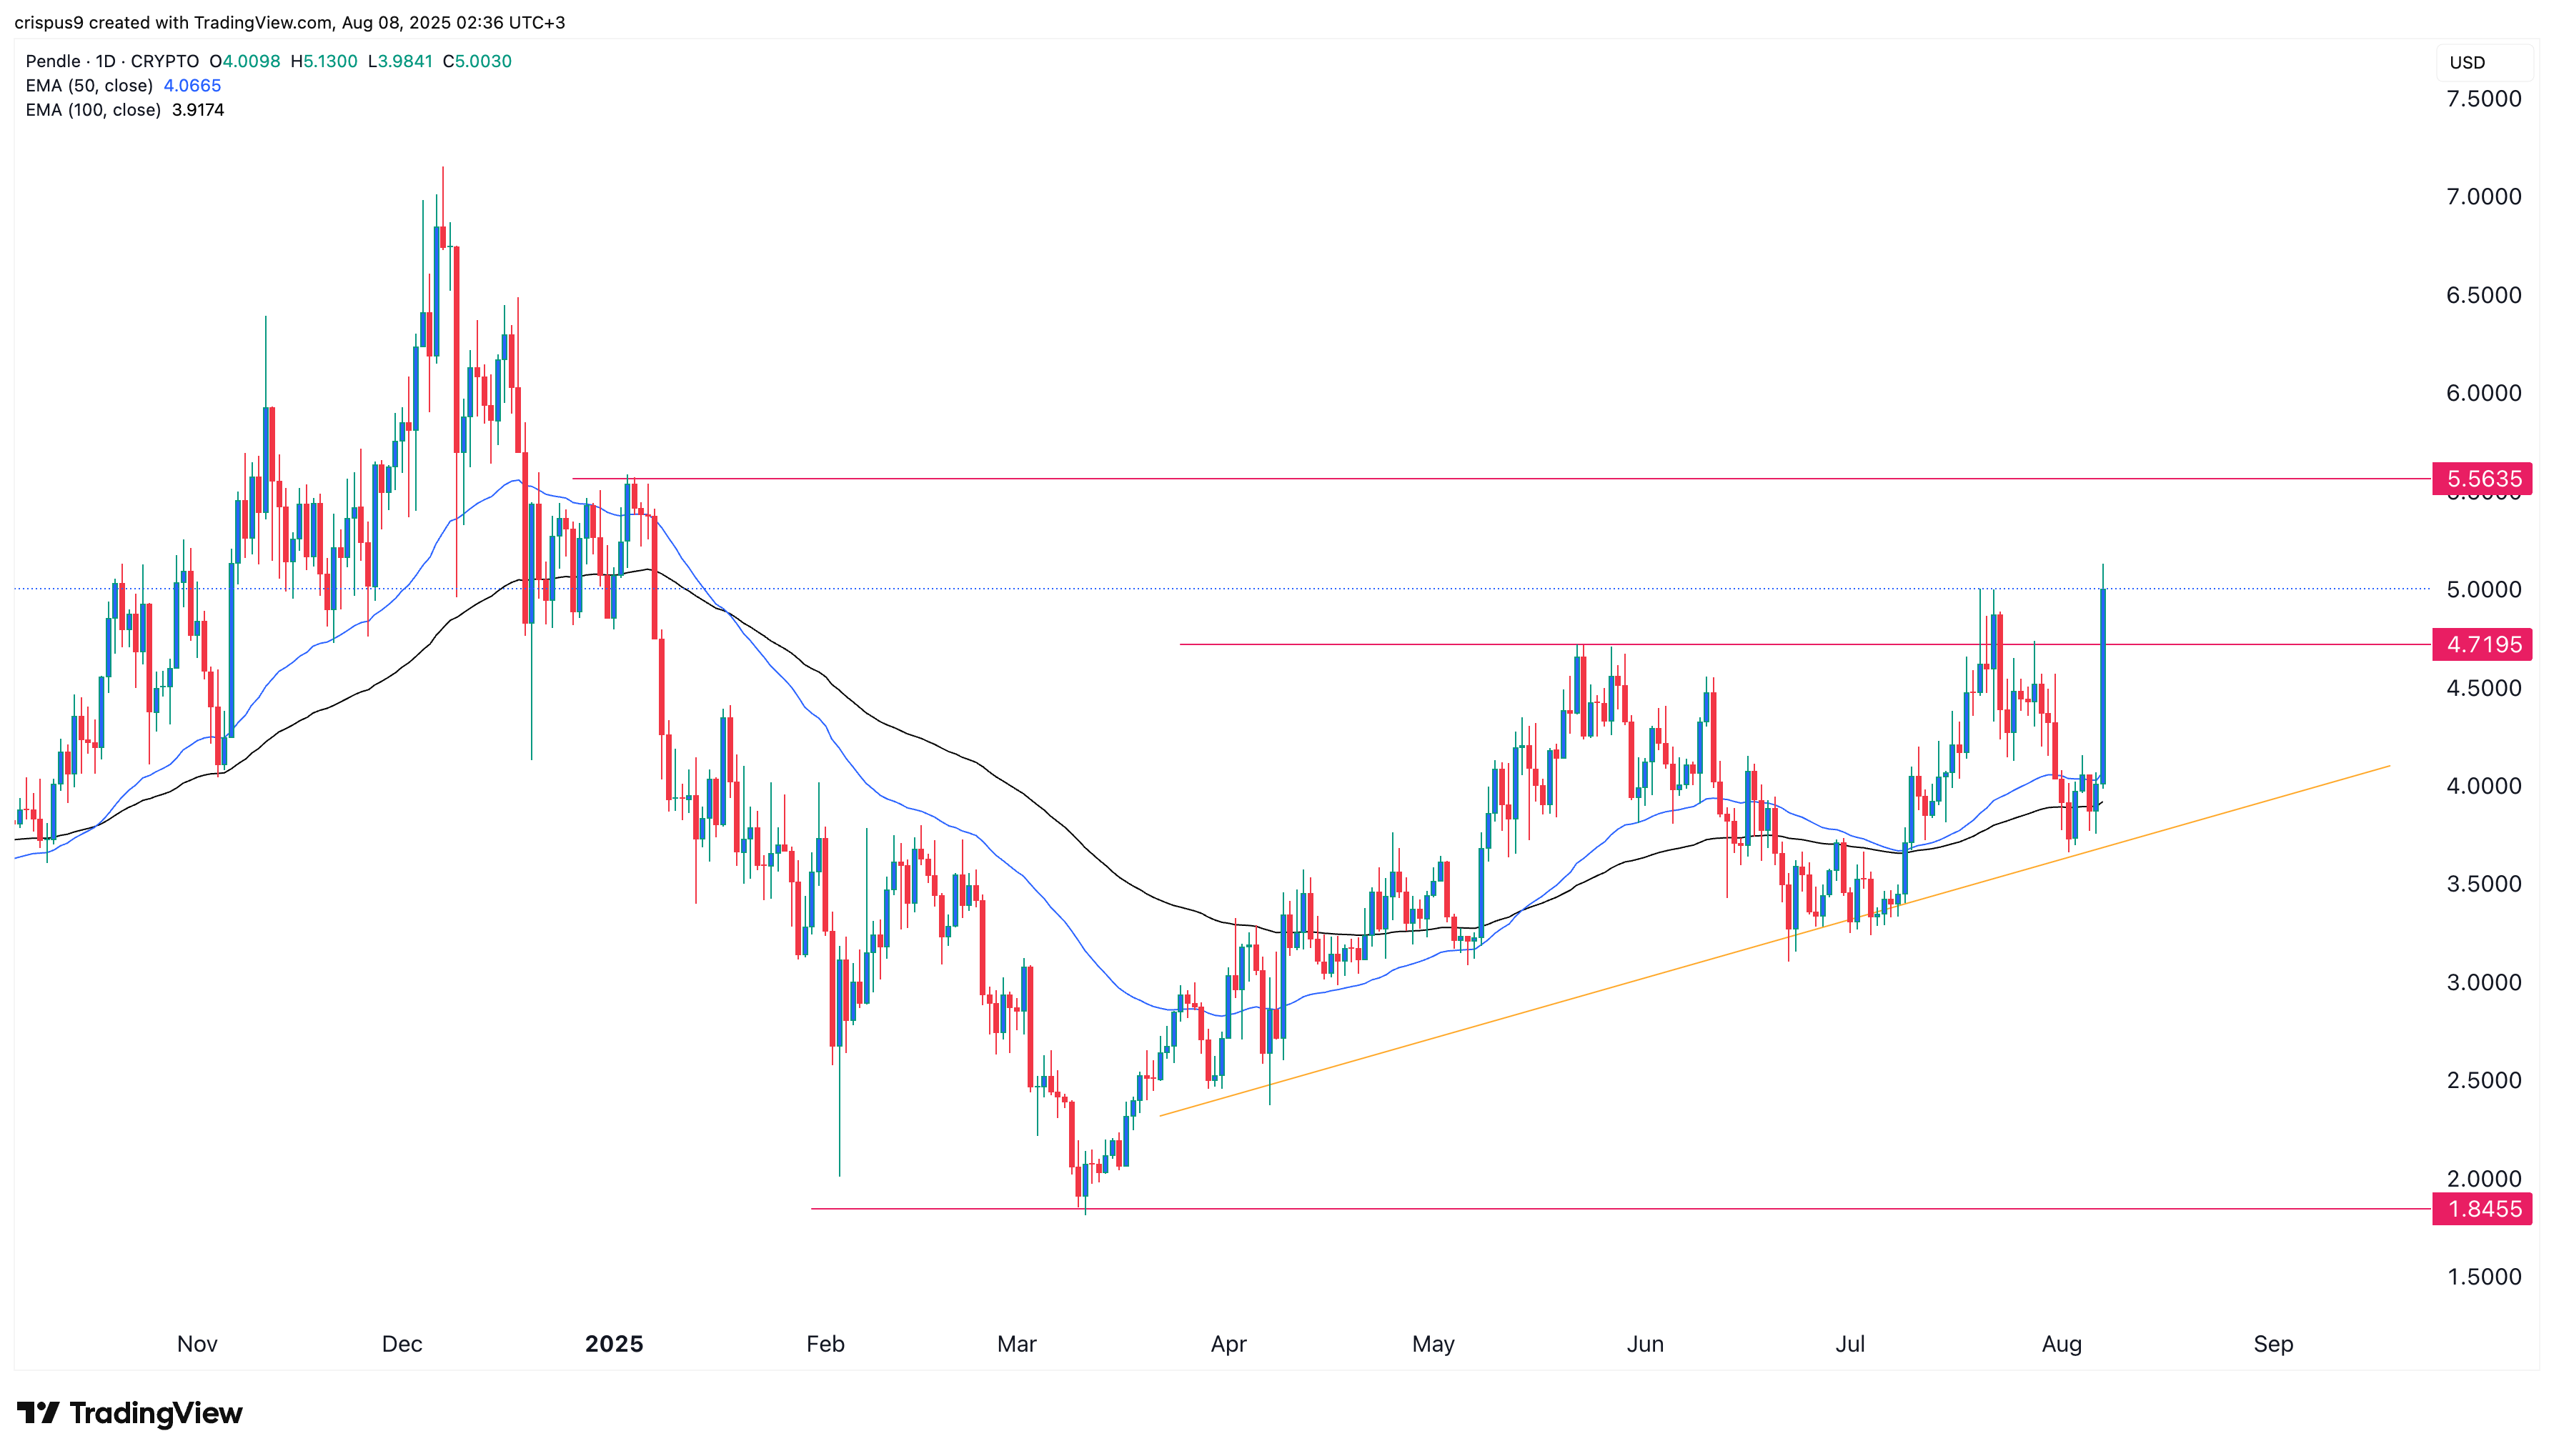This screenshot has width=2554, height=1456.
Task: Click the close price value C5.0030
Action: pyautogui.click(x=483, y=61)
